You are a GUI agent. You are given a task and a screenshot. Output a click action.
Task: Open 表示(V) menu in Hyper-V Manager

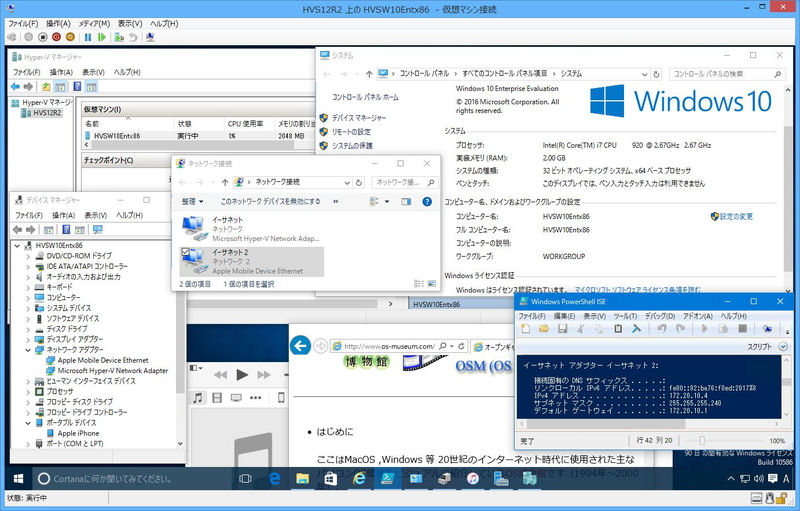pos(93,72)
